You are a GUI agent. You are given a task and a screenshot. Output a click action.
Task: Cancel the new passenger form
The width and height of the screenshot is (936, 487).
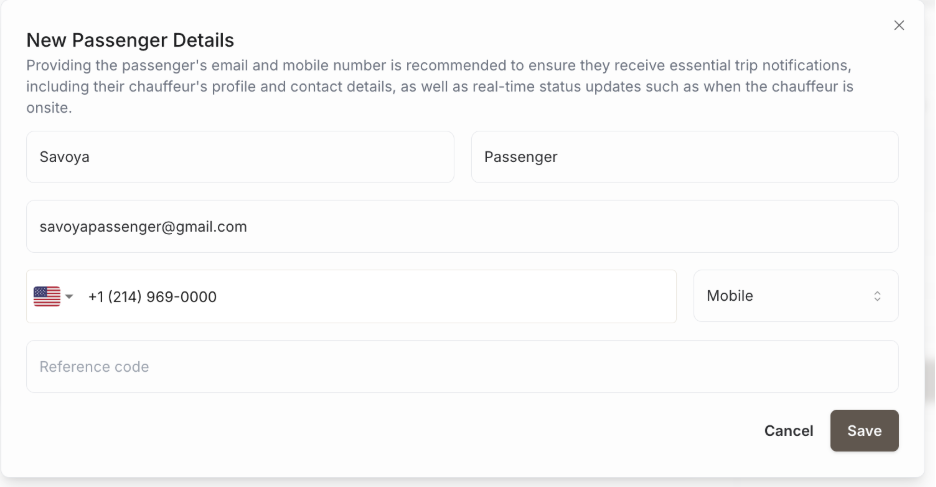pyautogui.click(x=788, y=431)
